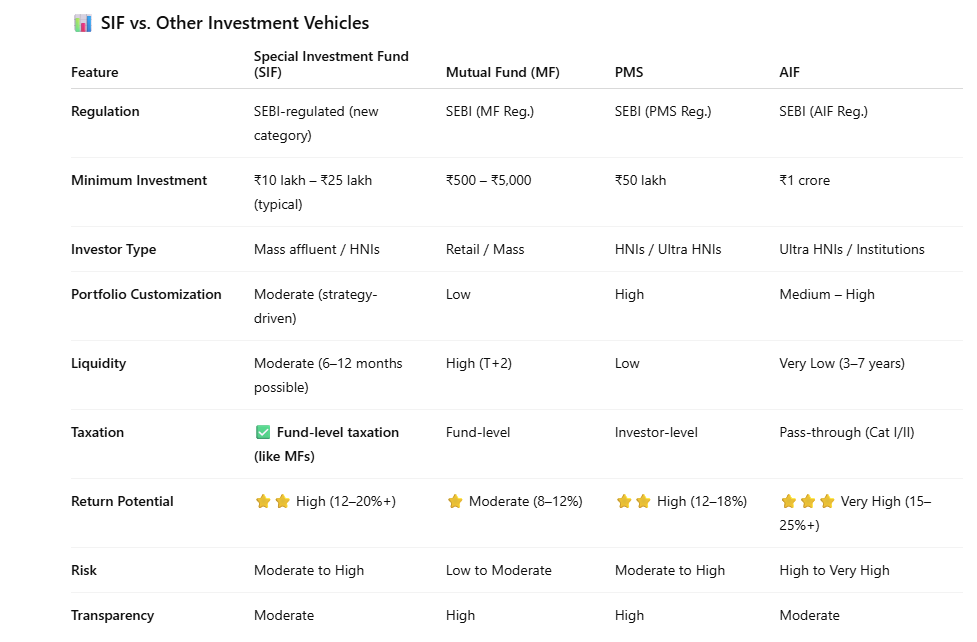Click the Portfolio Customization row label
The width and height of the screenshot is (977, 642).
click(146, 295)
